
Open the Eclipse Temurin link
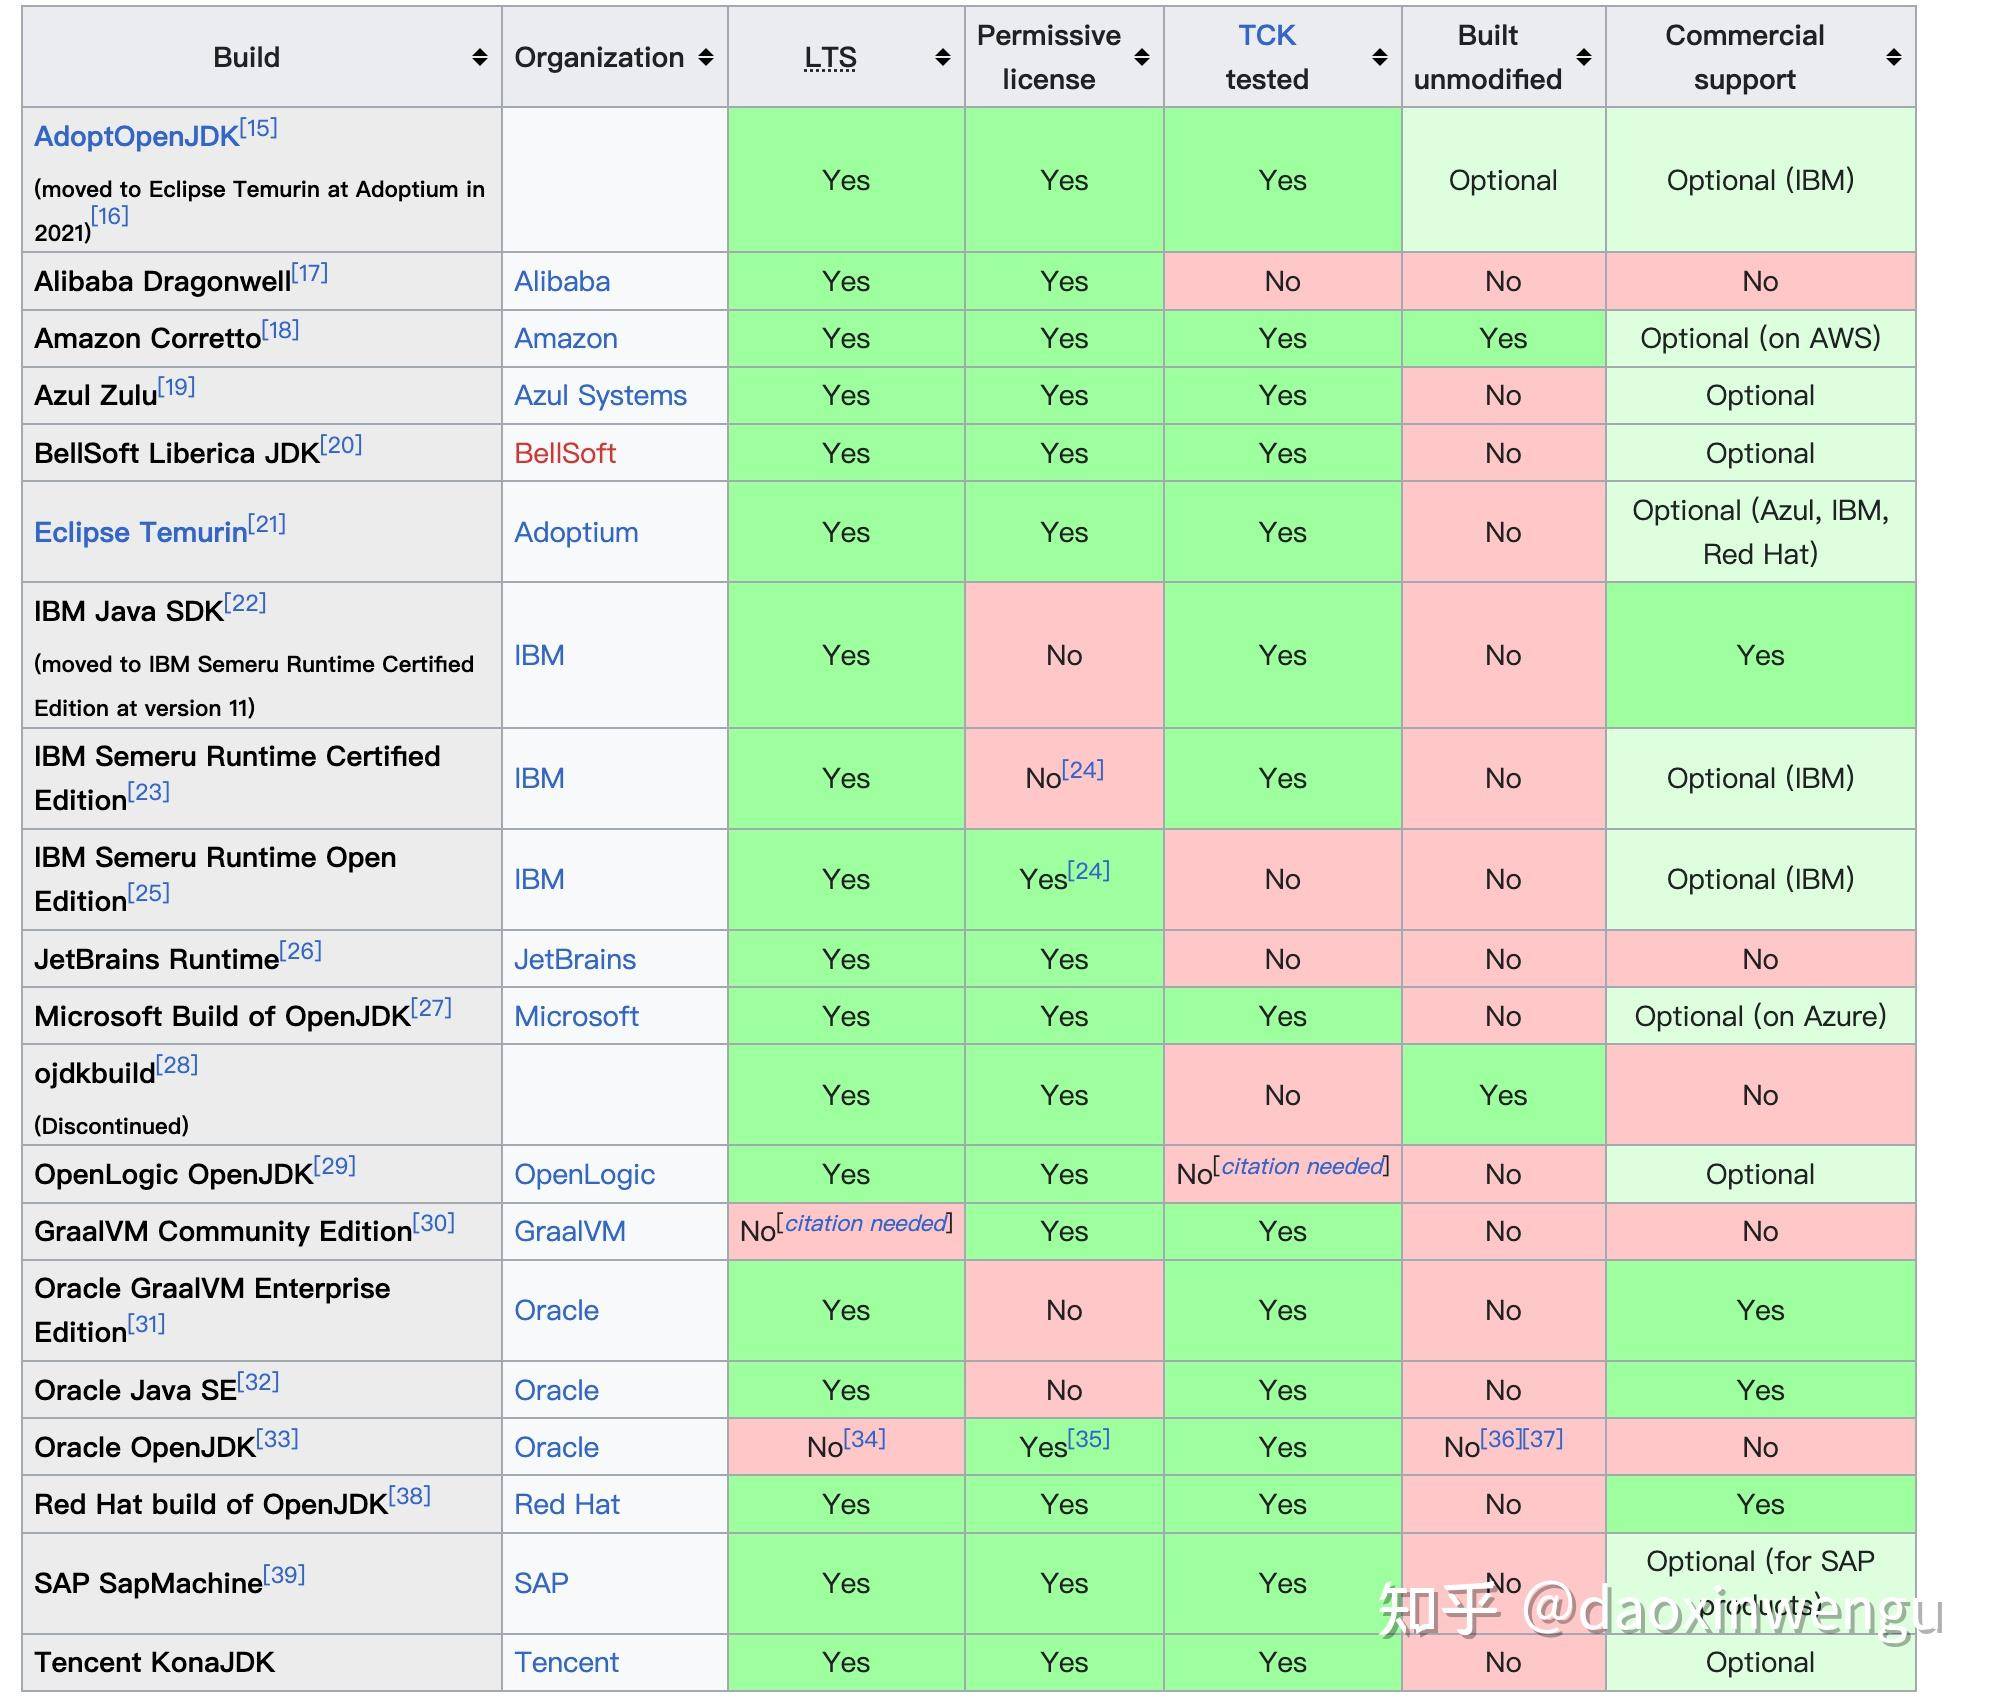click(x=140, y=532)
